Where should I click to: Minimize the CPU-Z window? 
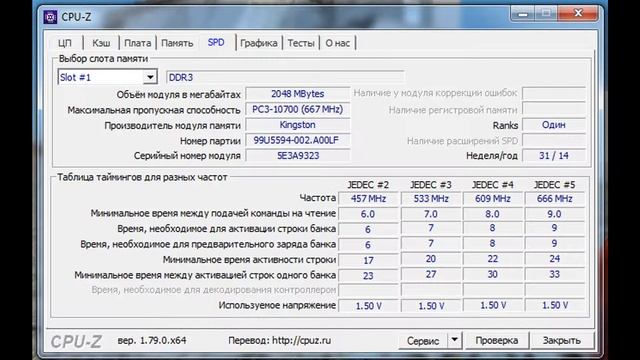[522, 14]
